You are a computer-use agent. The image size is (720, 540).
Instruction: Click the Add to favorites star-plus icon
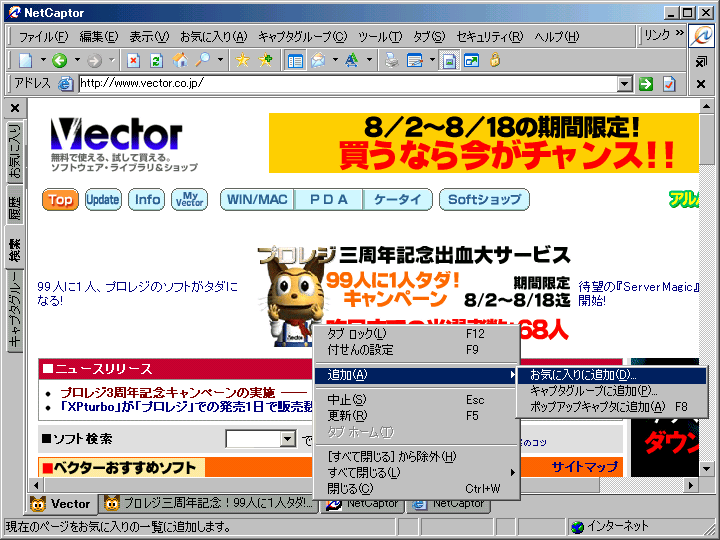tap(265, 60)
